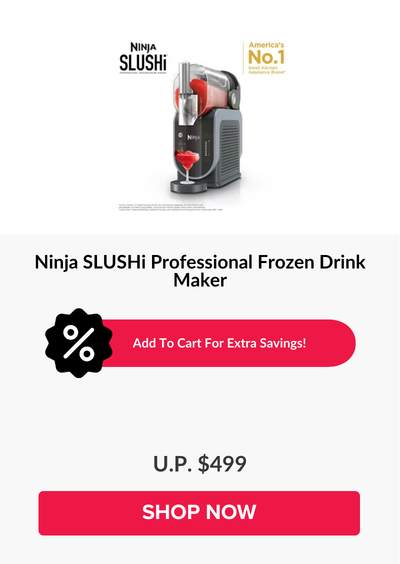Open the Ninja SLUSHi Professional Frozen Drink Maker title
Image resolution: width=400 pixels, height=564 pixels.
pos(200,271)
